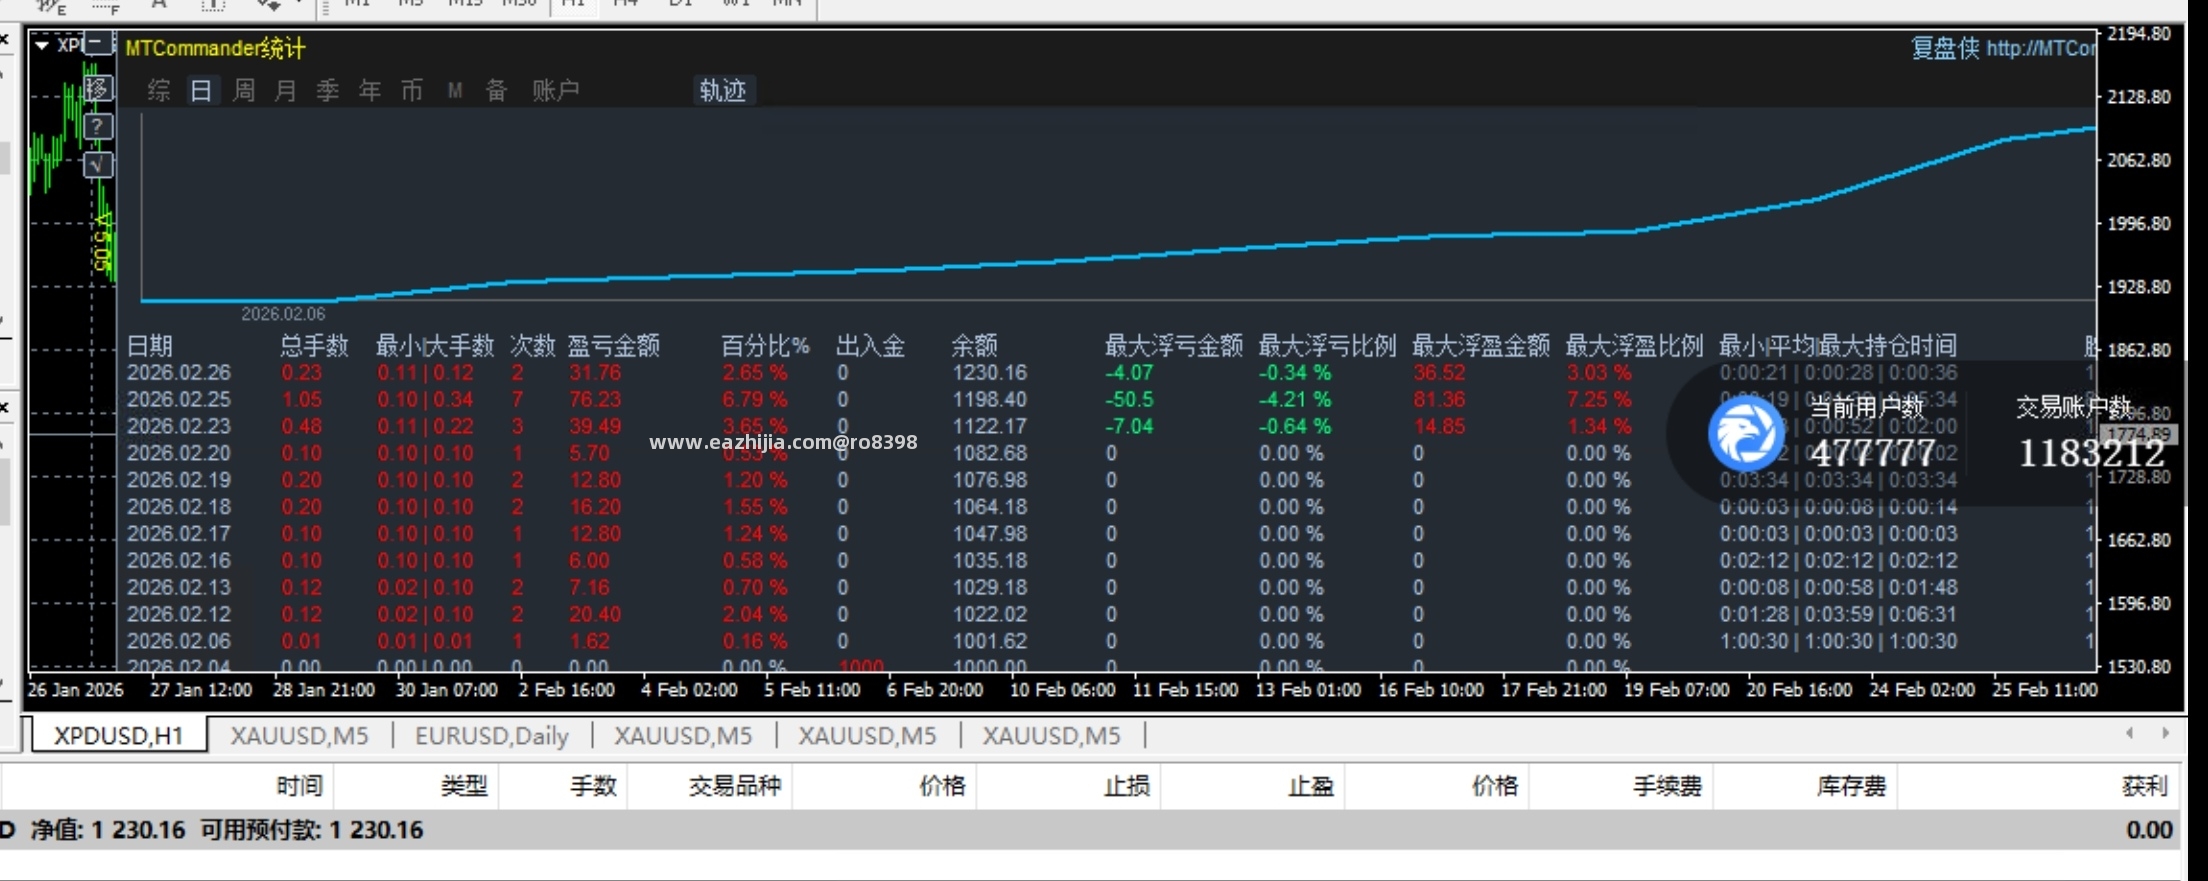Click the 10 Feb 06:00 time axis label
The image size is (2208, 881).
tap(1062, 690)
